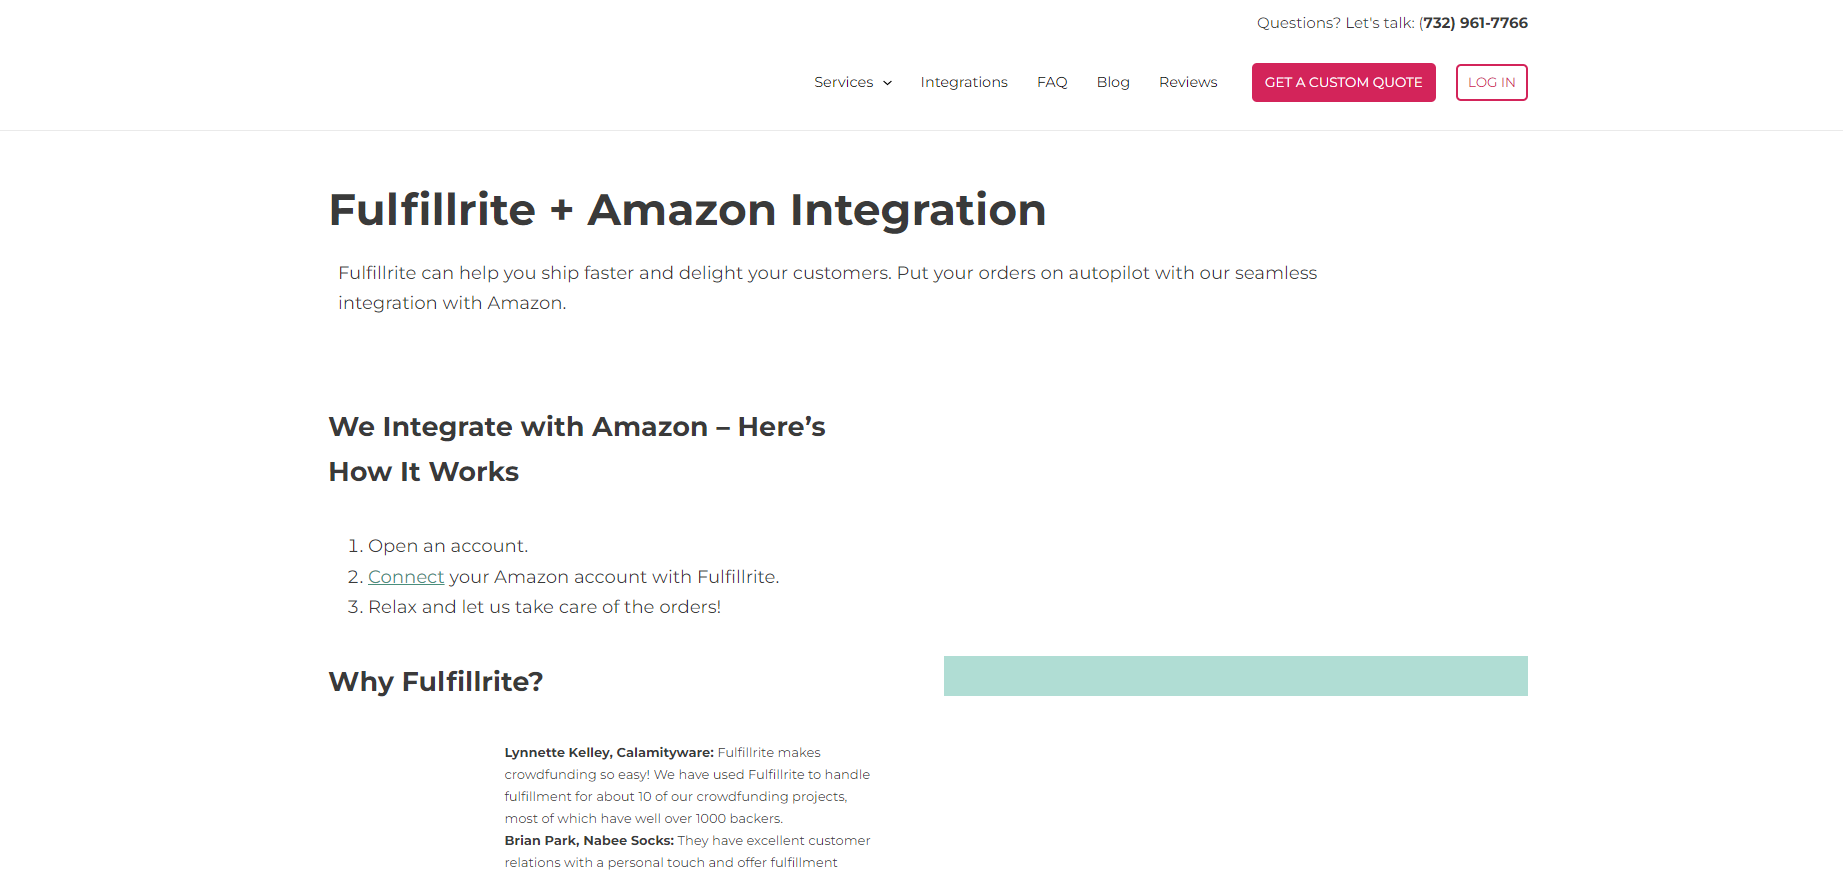Click the Why Fulfillrite? heading
Viewport: 1843px width, 874px height.
(436, 682)
